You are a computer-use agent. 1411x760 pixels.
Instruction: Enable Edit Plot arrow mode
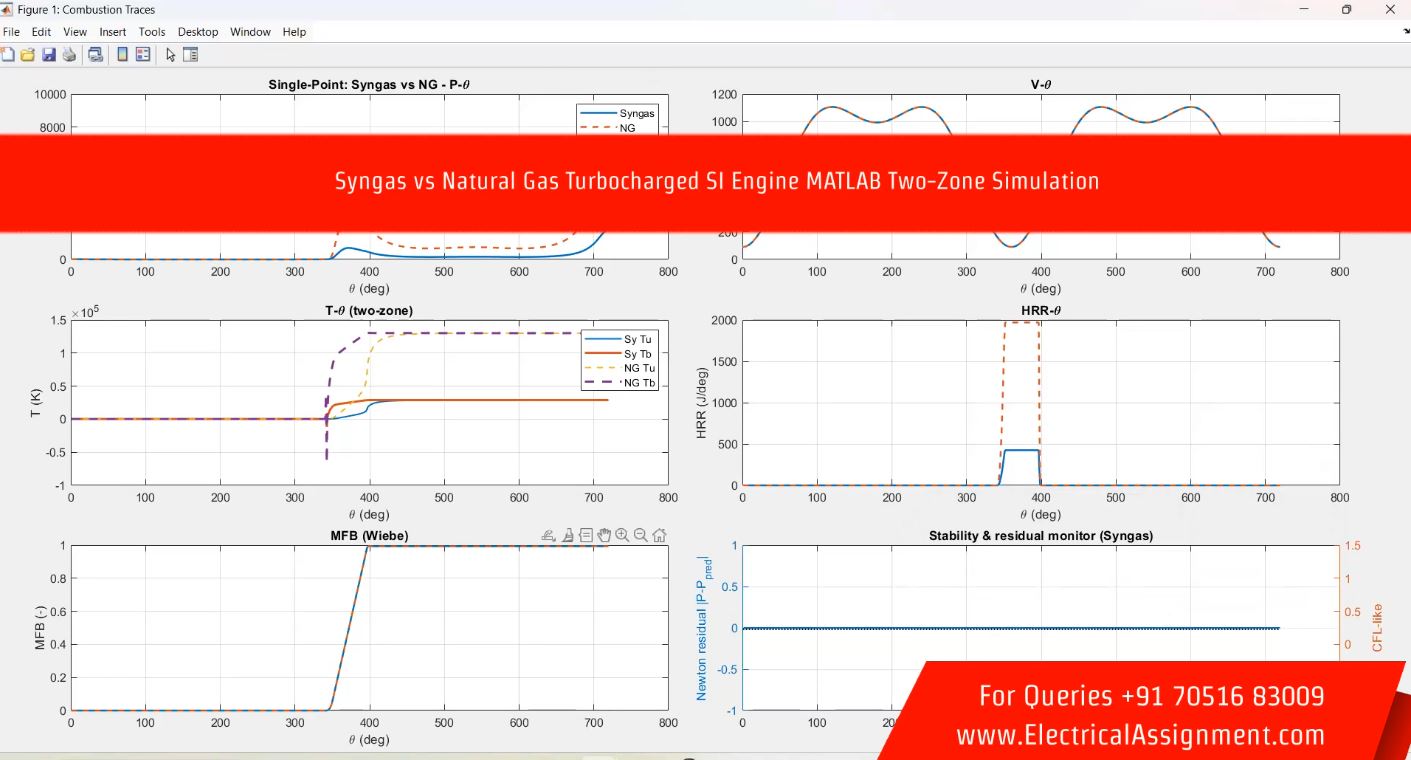170,55
